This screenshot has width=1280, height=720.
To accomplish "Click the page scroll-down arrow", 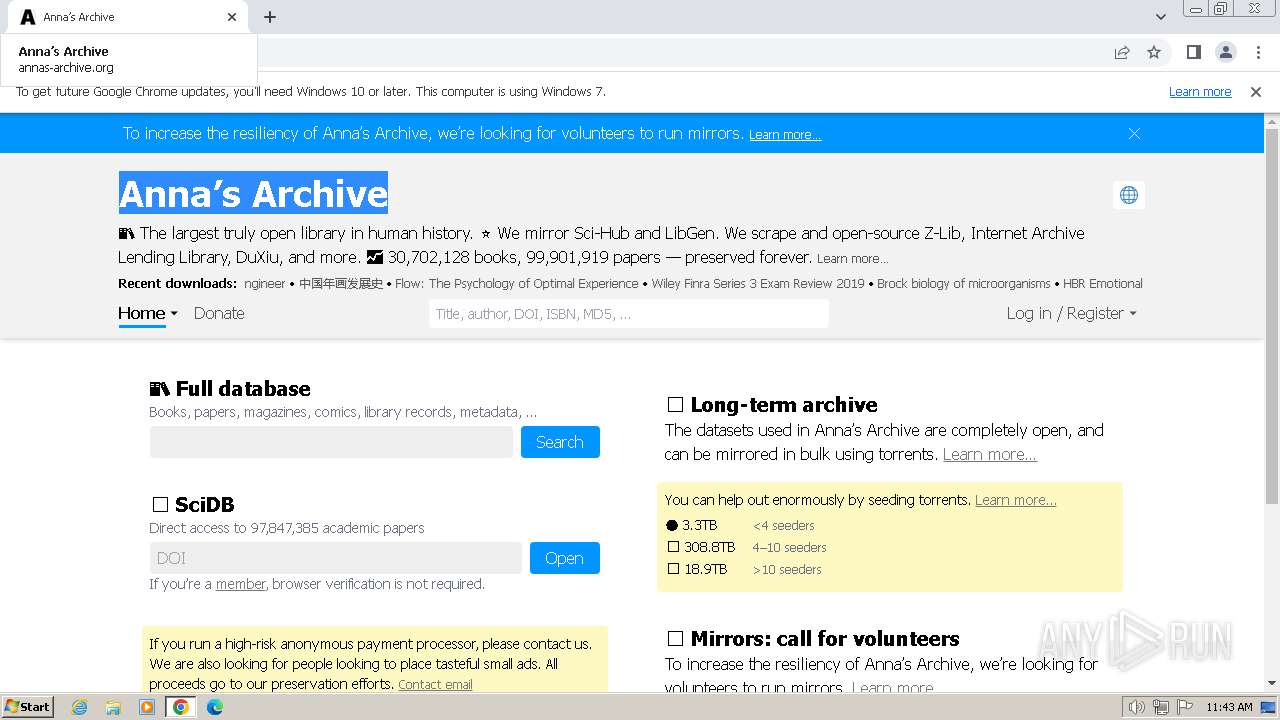I will [1272, 684].
